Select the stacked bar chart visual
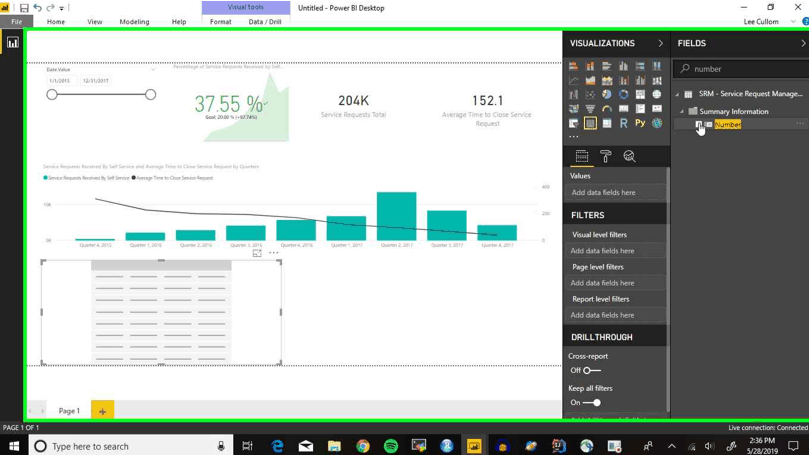Image resolution: width=809 pixels, height=455 pixels. pos(573,66)
